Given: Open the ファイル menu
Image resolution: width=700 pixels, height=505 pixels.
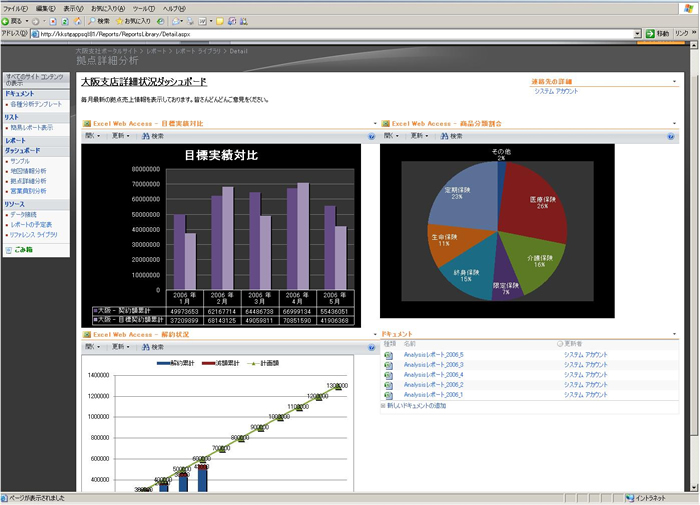Looking at the screenshot, I should (x=15, y=7).
